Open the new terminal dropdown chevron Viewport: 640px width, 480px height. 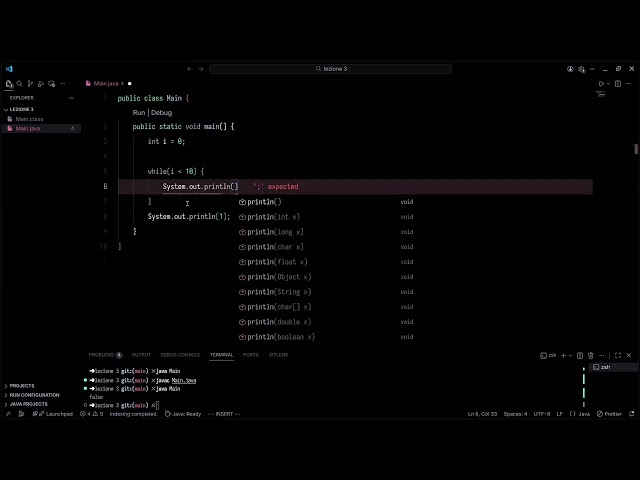(570, 356)
